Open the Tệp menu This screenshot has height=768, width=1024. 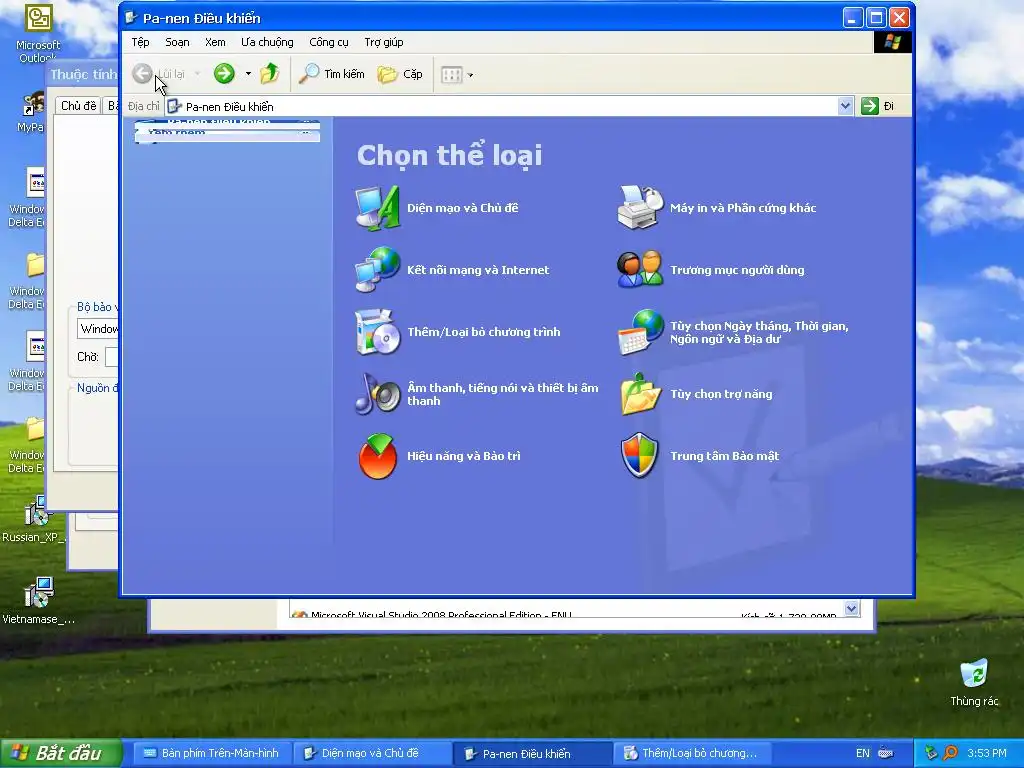(x=140, y=42)
